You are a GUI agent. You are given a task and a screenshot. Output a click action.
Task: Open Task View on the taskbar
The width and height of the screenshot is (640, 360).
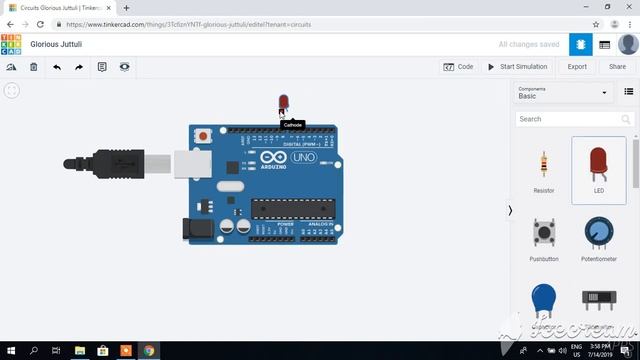[56, 351]
